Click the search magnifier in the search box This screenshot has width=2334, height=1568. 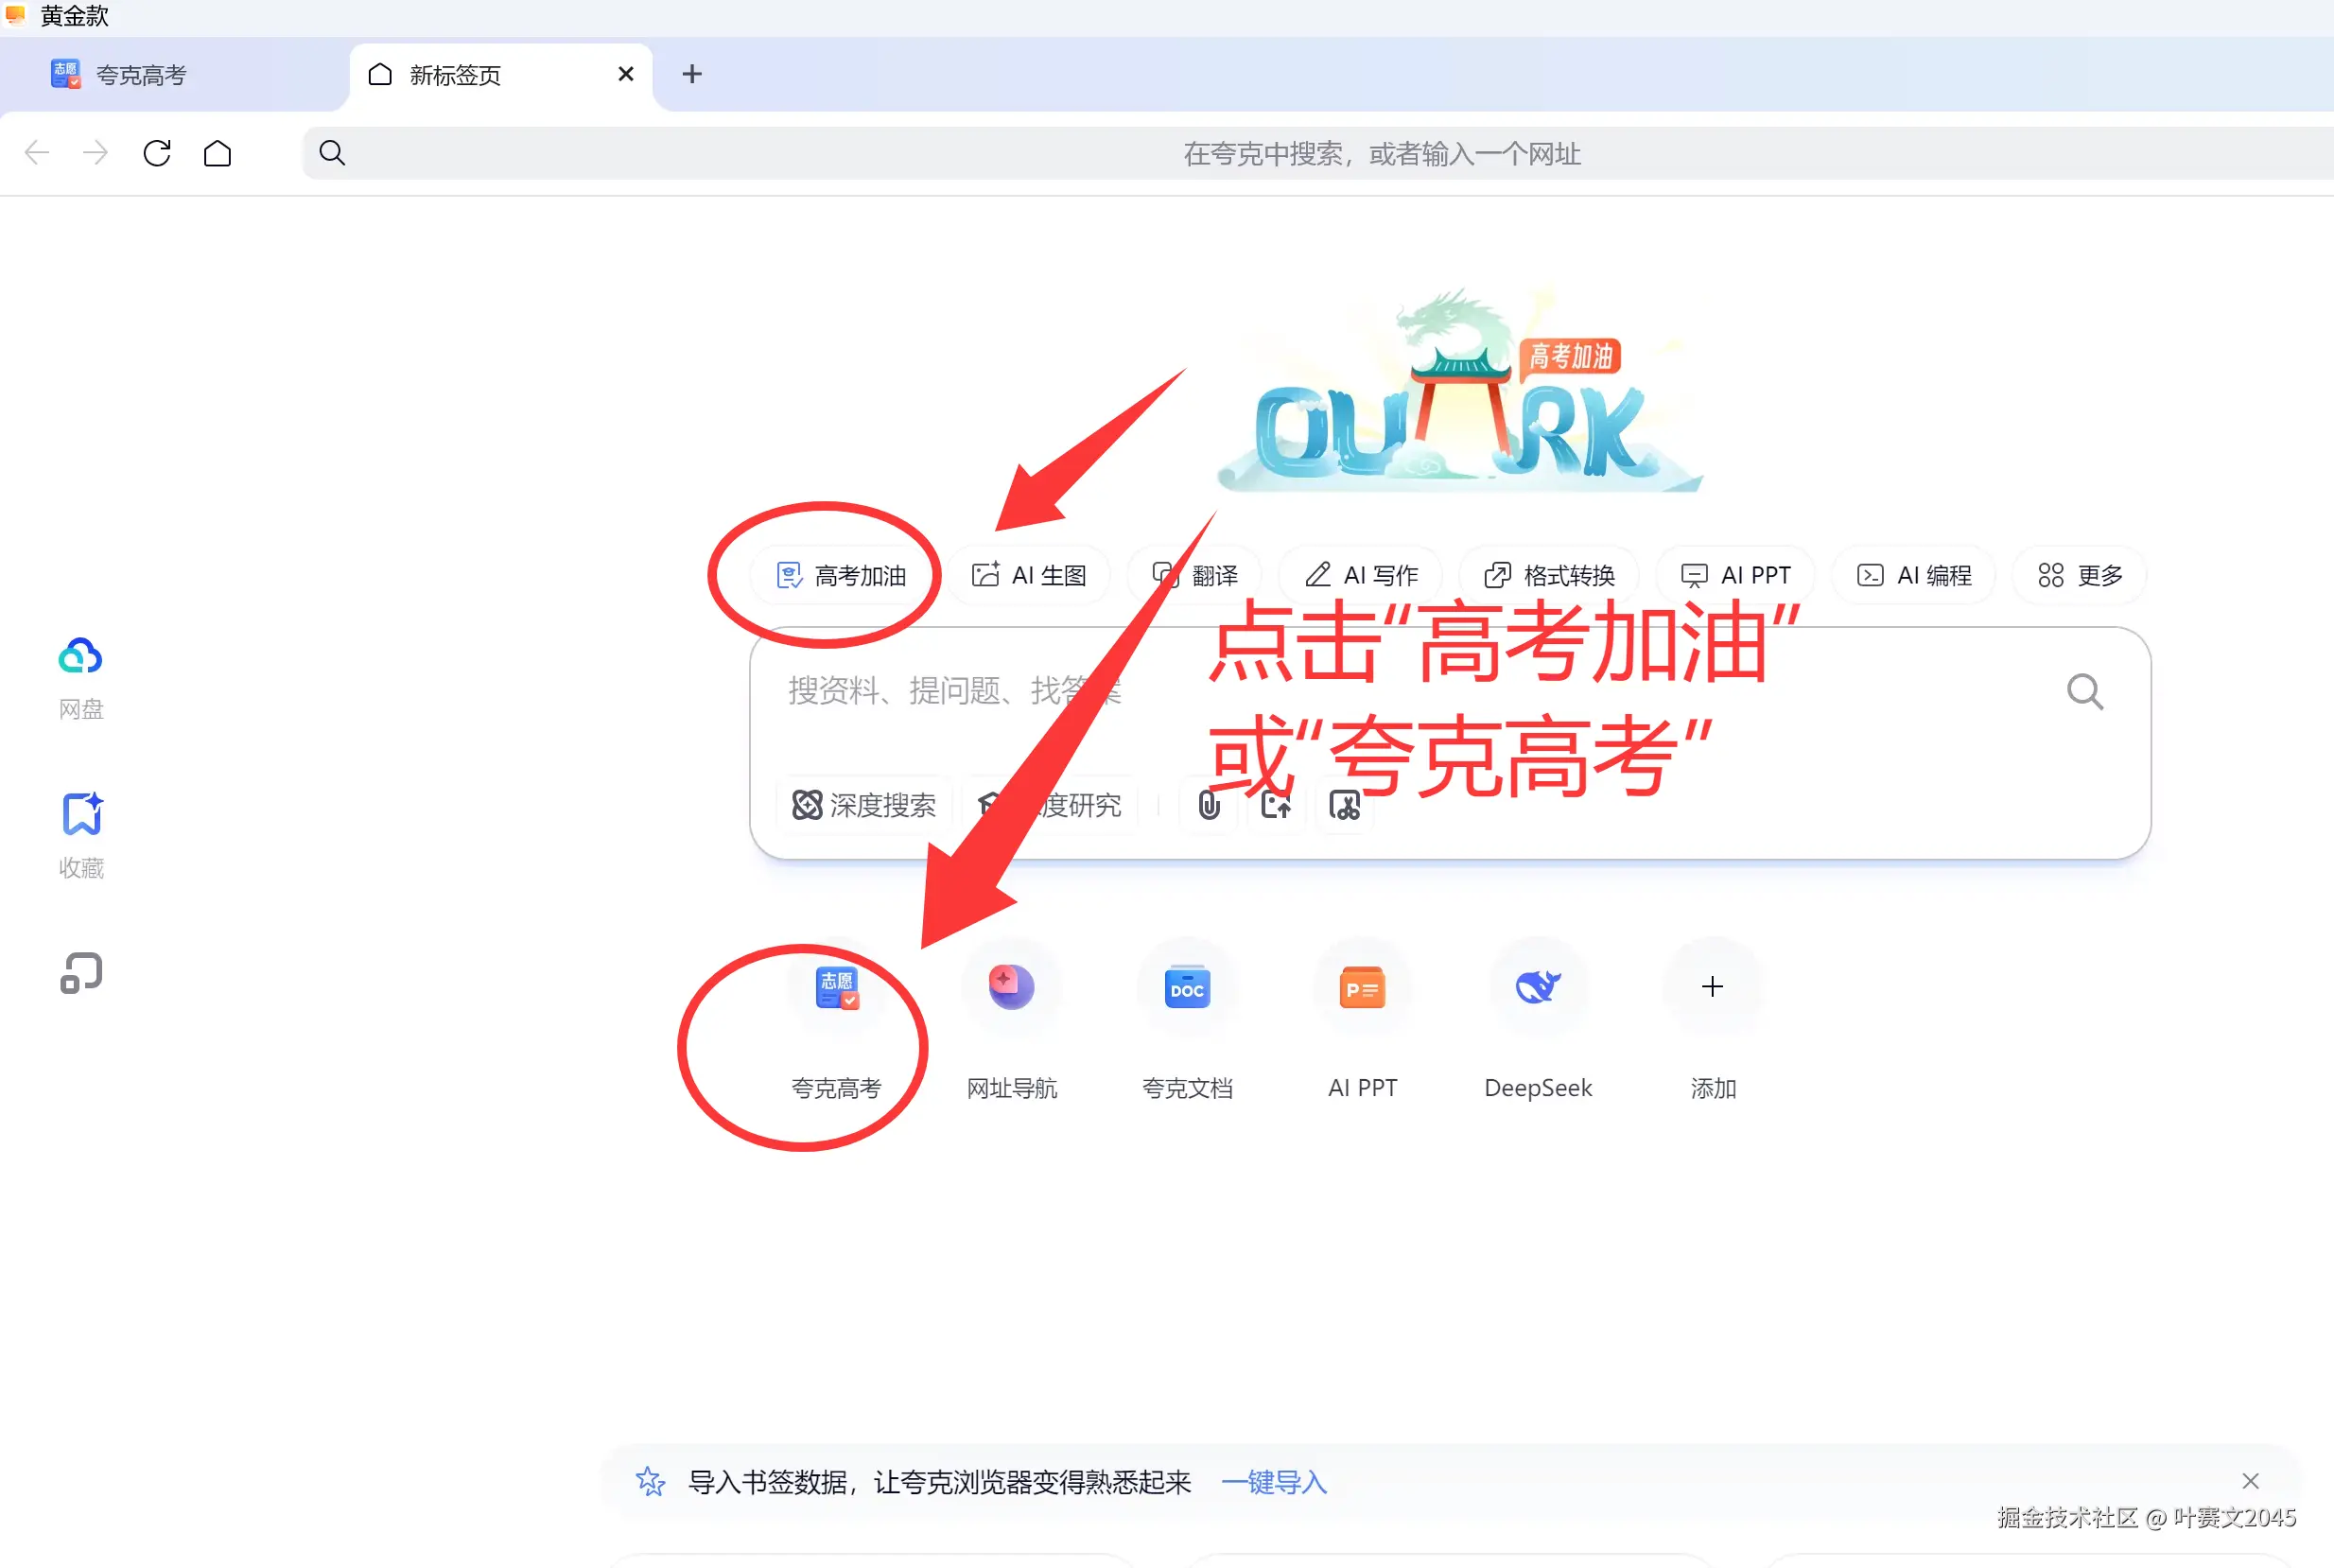2084,692
